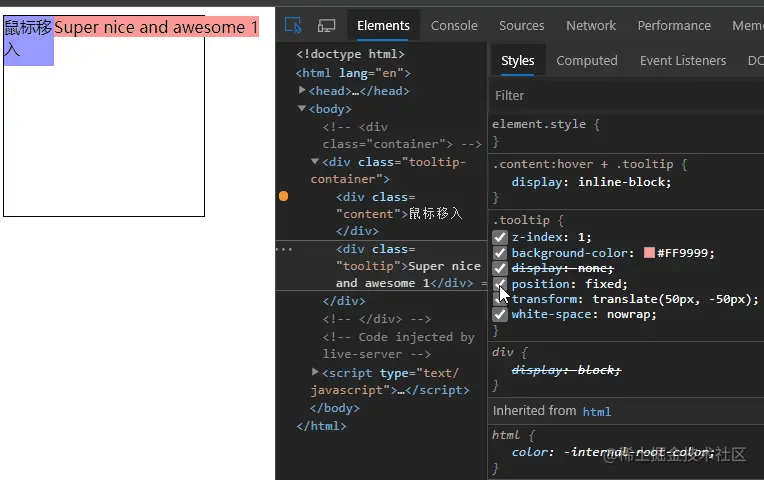Screen dimensions: 764x480
Task: Click the html link under Inherited from
Action: point(596,412)
